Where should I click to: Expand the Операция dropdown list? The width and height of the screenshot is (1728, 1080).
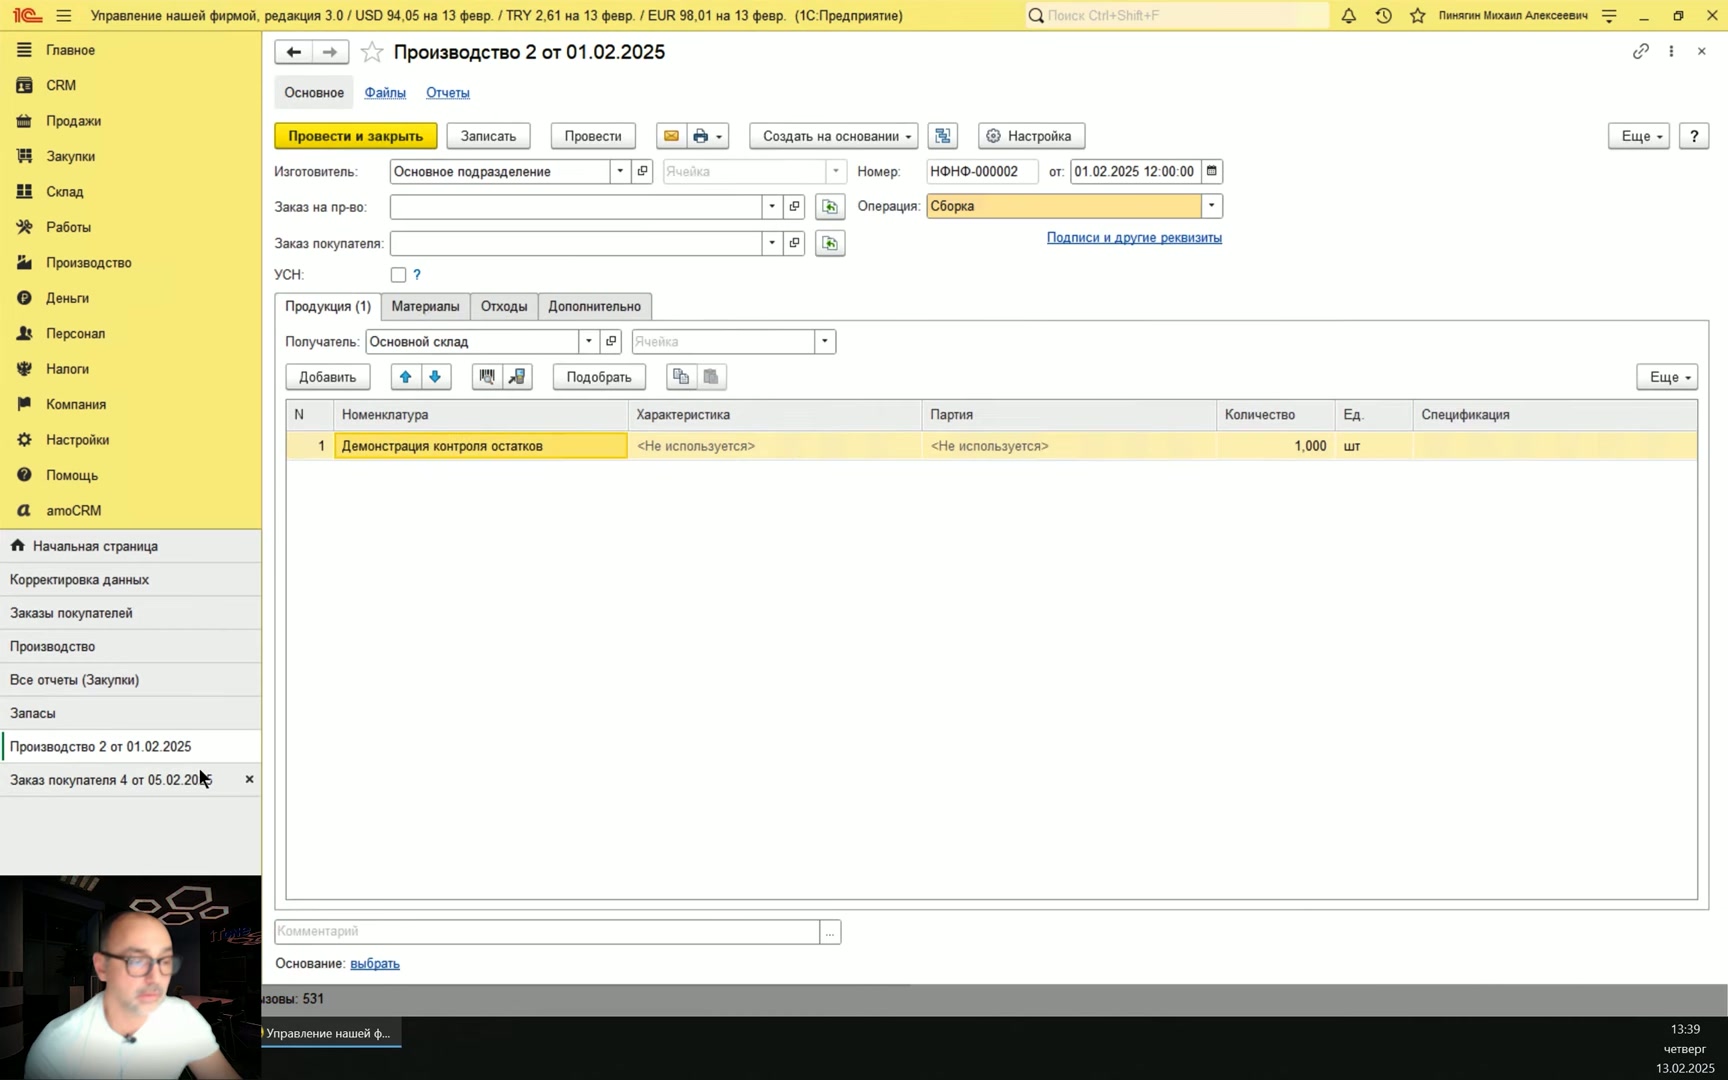pyautogui.click(x=1212, y=206)
